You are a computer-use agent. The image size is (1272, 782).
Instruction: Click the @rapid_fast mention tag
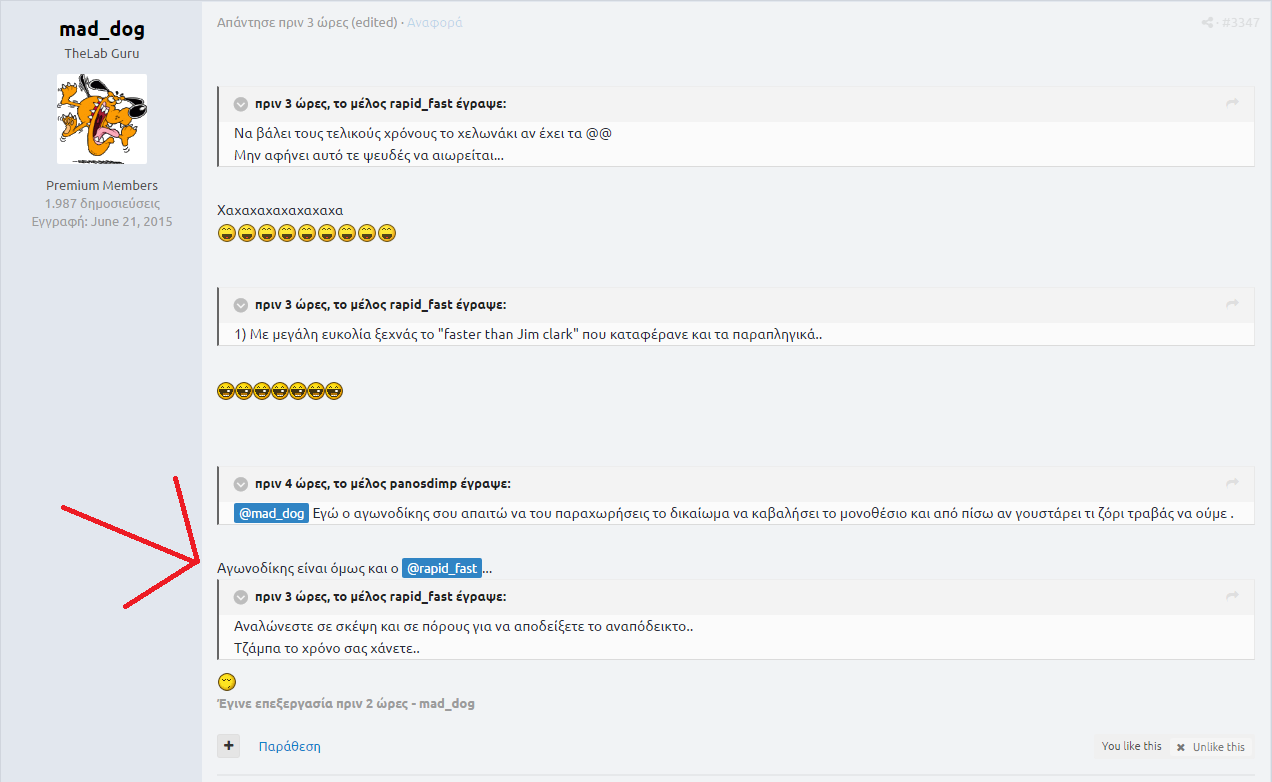tap(441, 568)
